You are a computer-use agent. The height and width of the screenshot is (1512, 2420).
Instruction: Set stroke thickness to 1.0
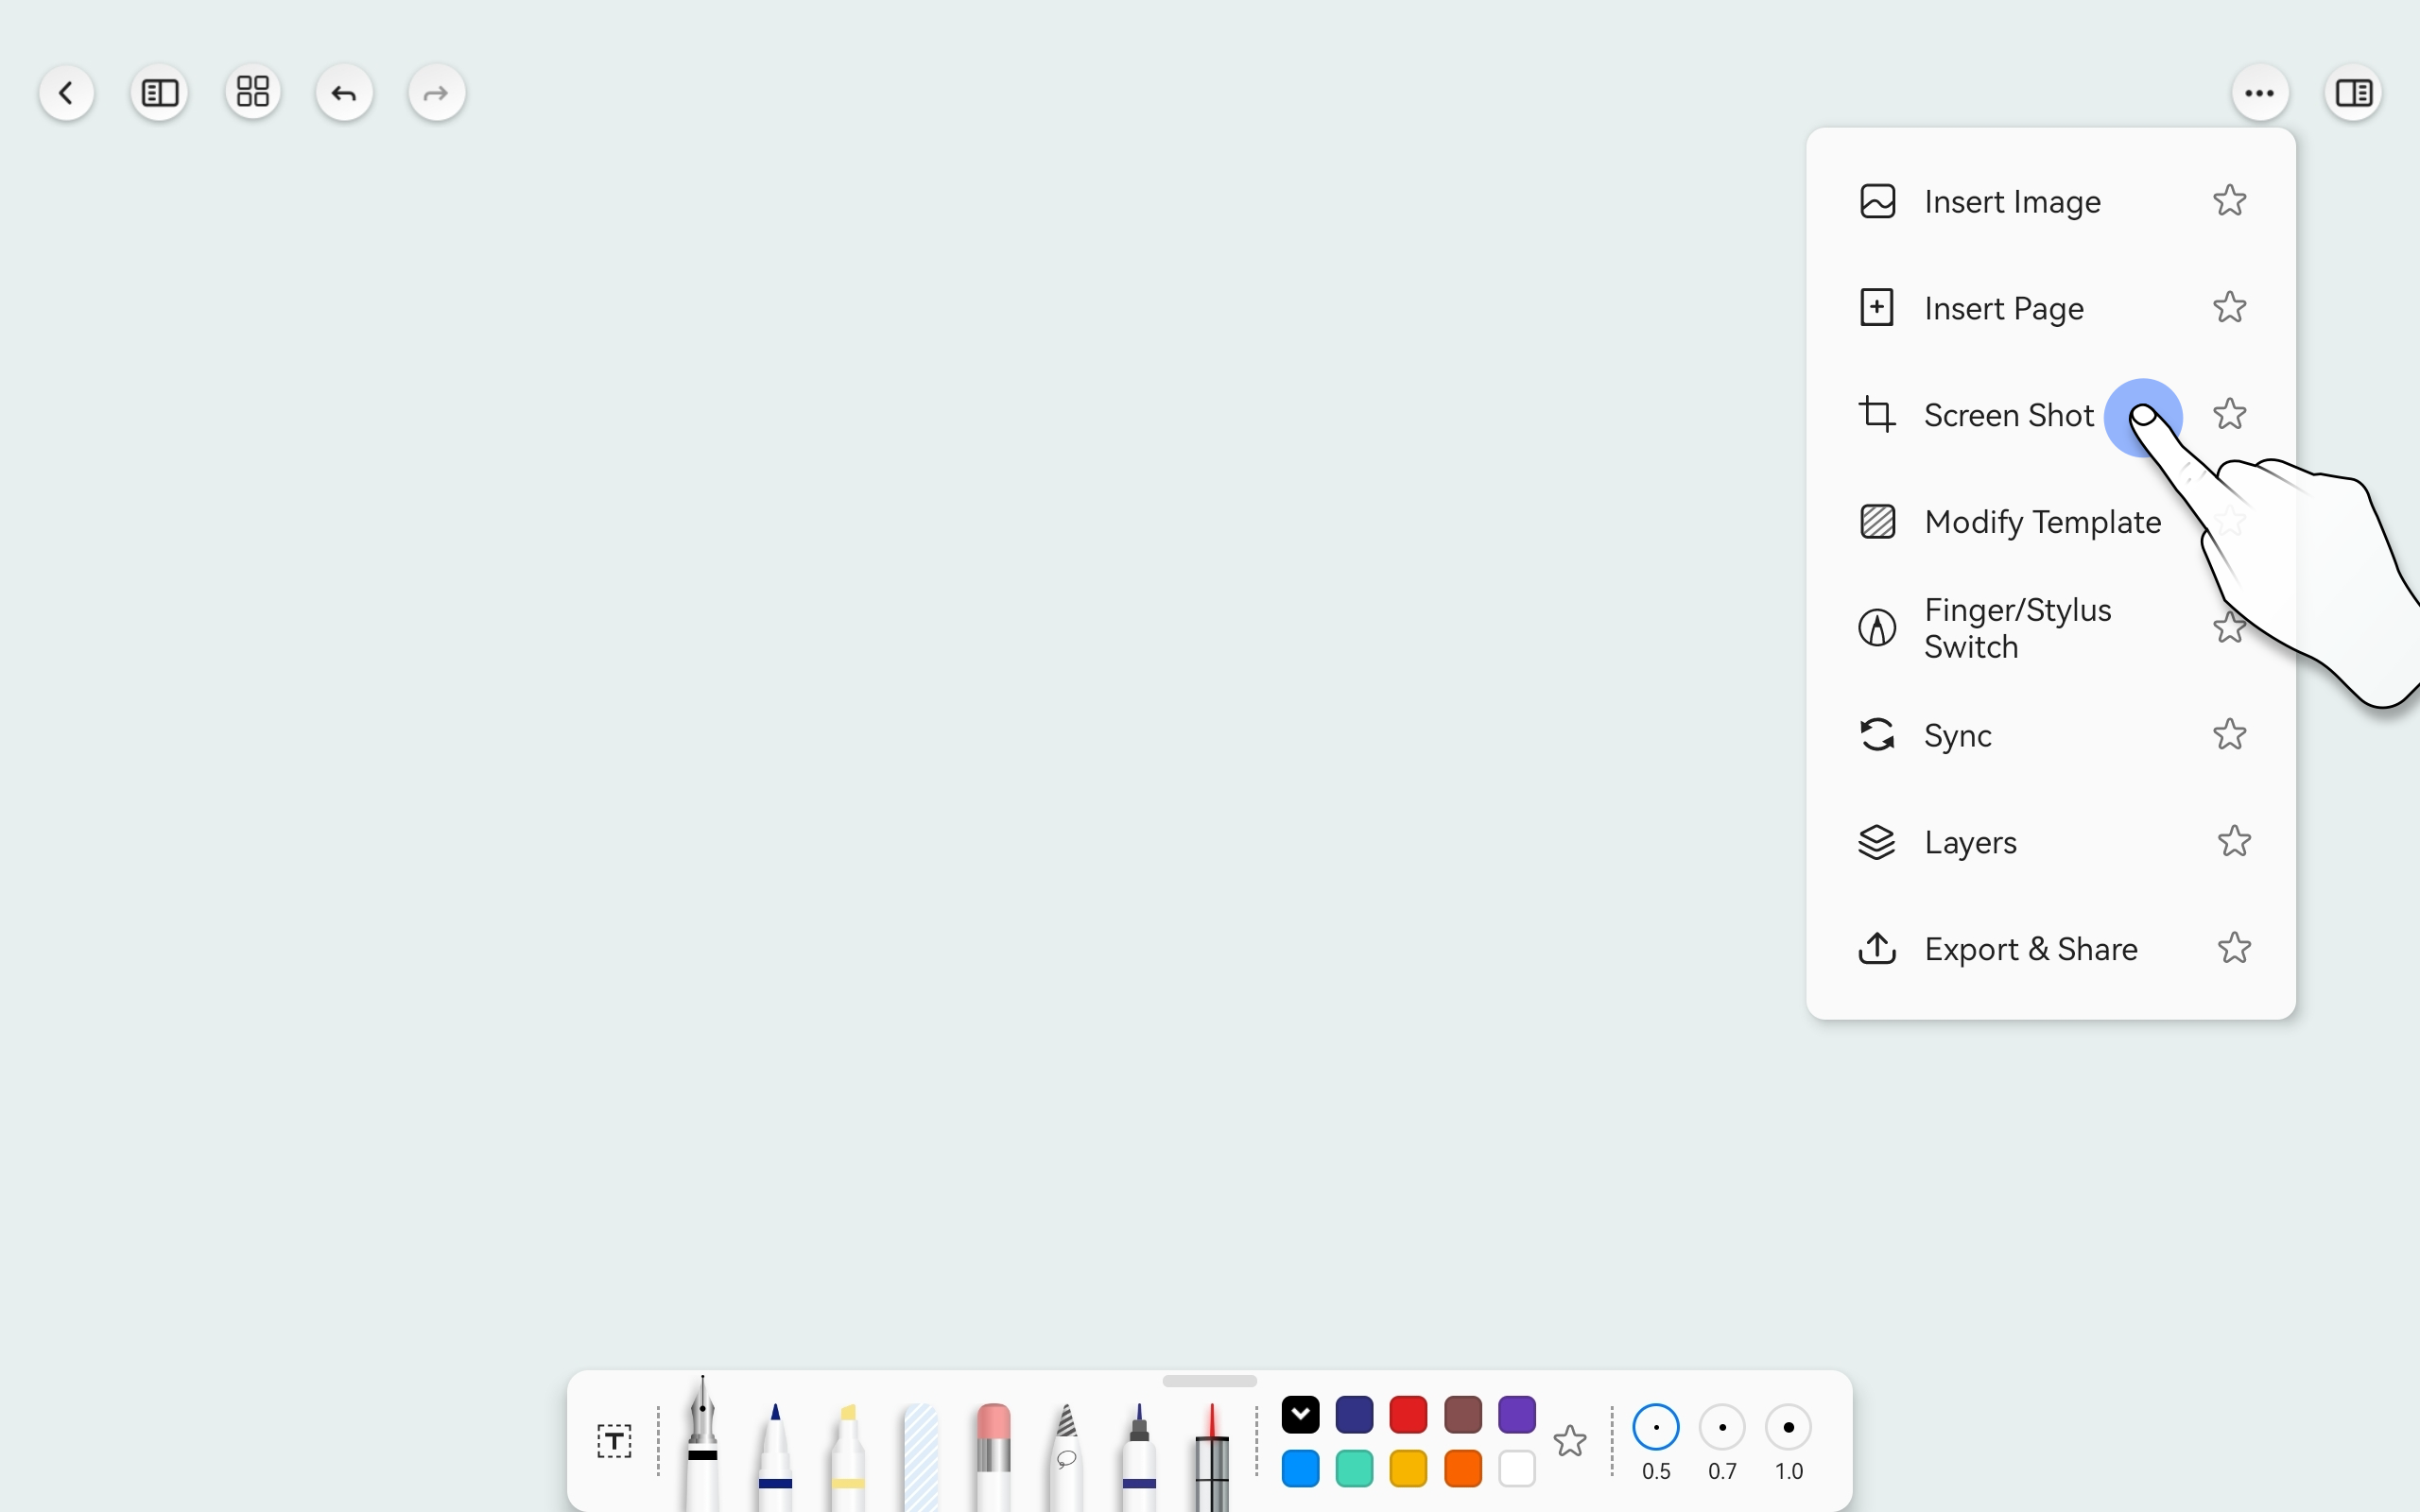(x=1788, y=1428)
